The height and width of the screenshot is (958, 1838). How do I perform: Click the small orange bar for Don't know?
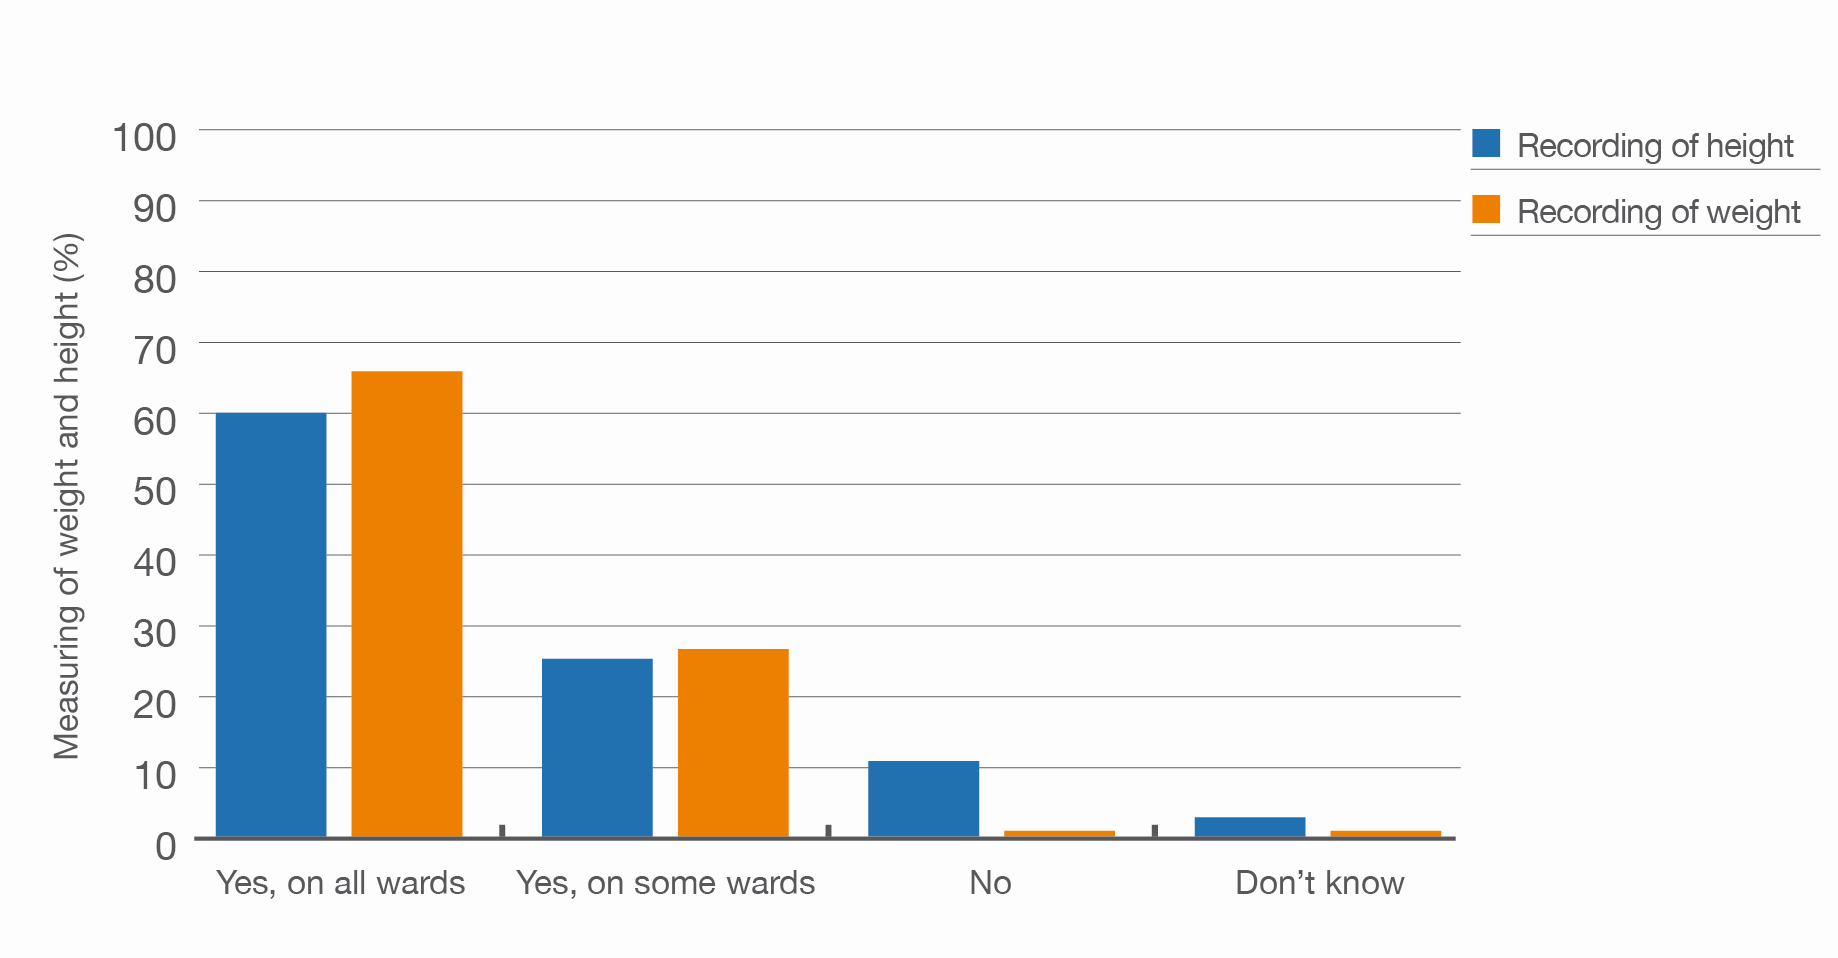1386,834
